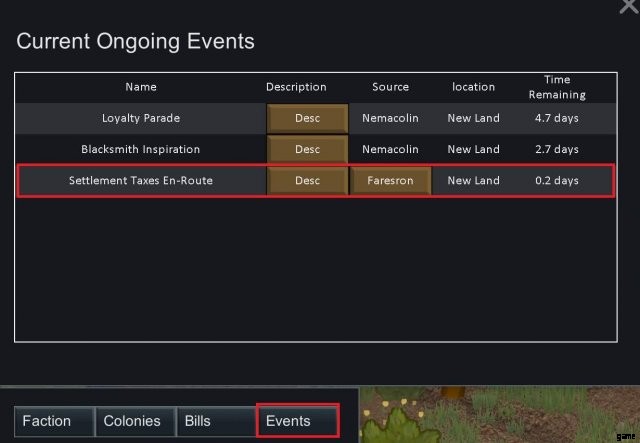The image size is (640, 443).
Task: Close the Current Ongoing Events window
Action: click(x=627, y=6)
